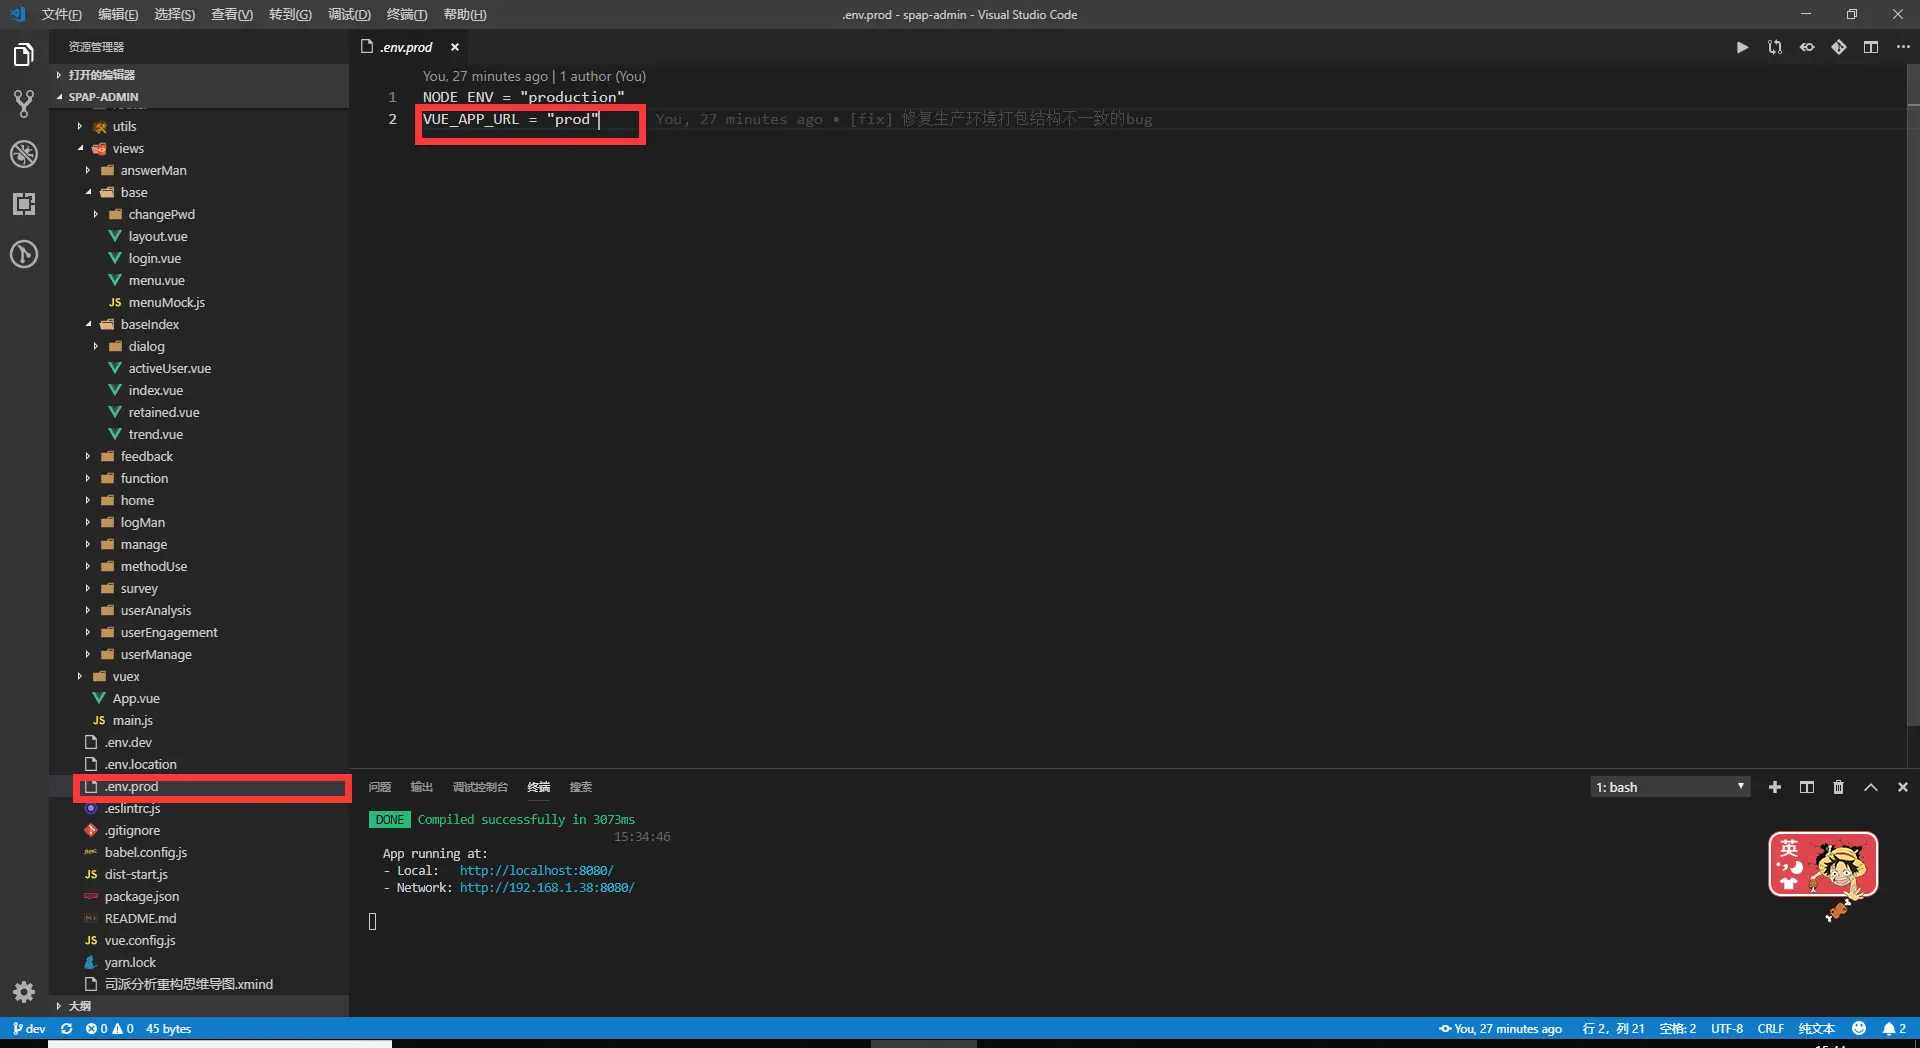This screenshot has height=1048, width=1920.
Task: Collapse the baseIndex folder
Action: point(150,324)
